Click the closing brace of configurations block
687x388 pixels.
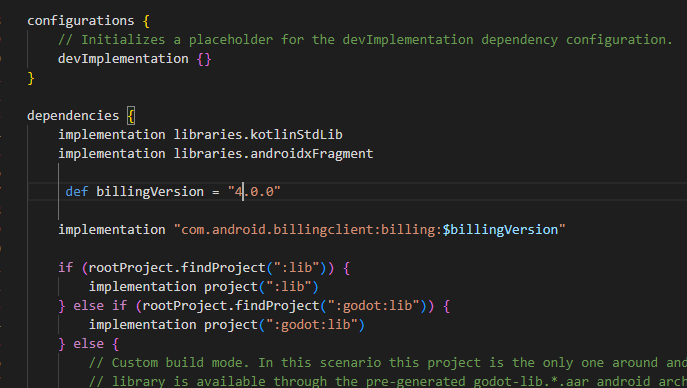31,78
